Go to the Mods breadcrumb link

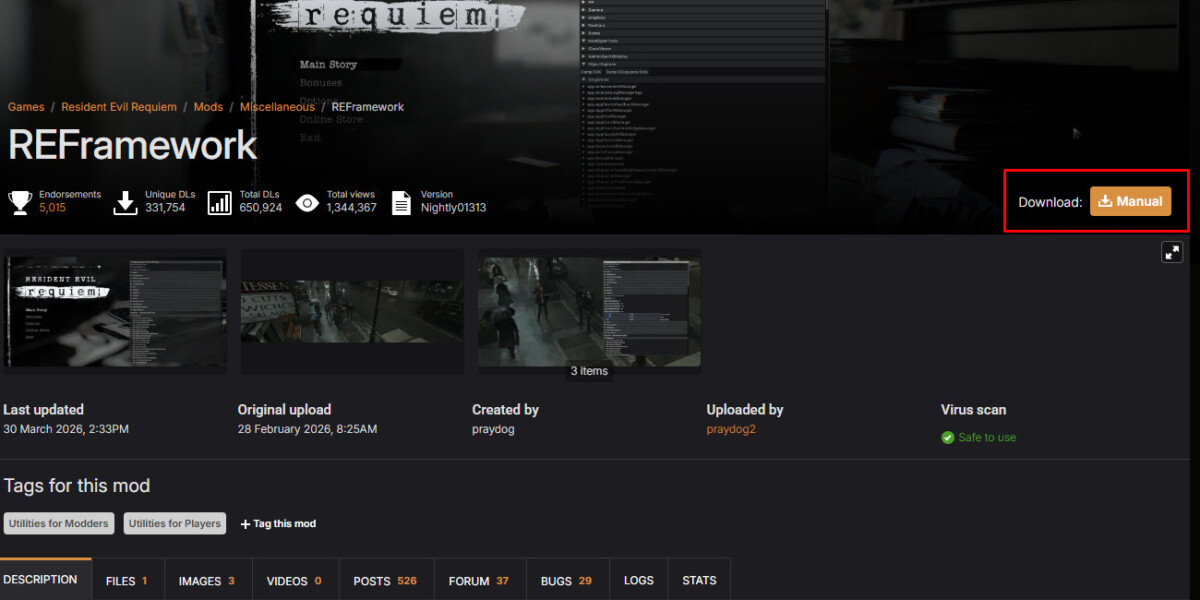coord(208,107)
